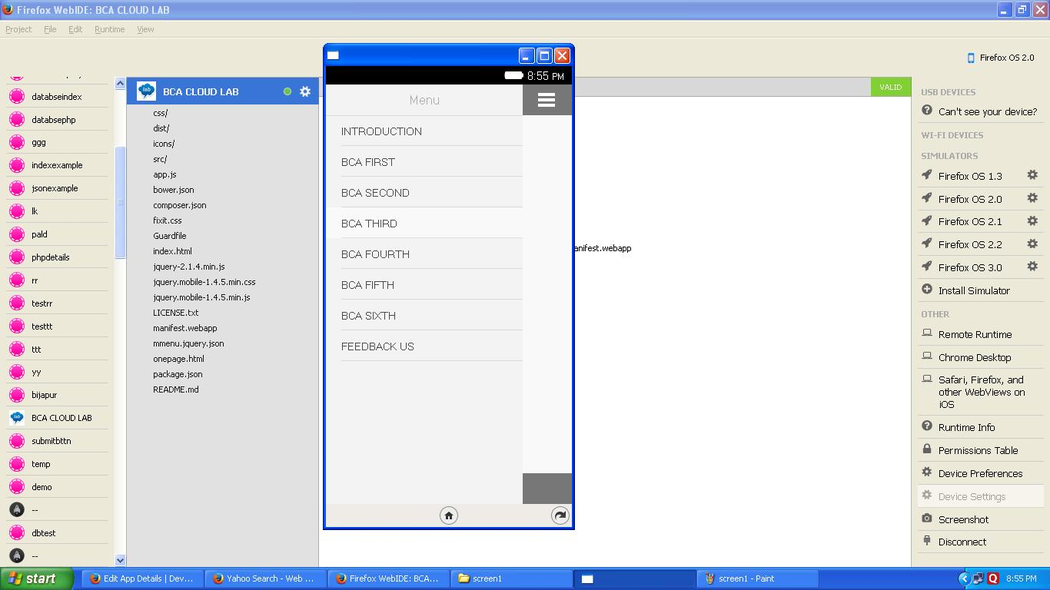Expand the src/ folder
1050x590 pixels.
160,159
